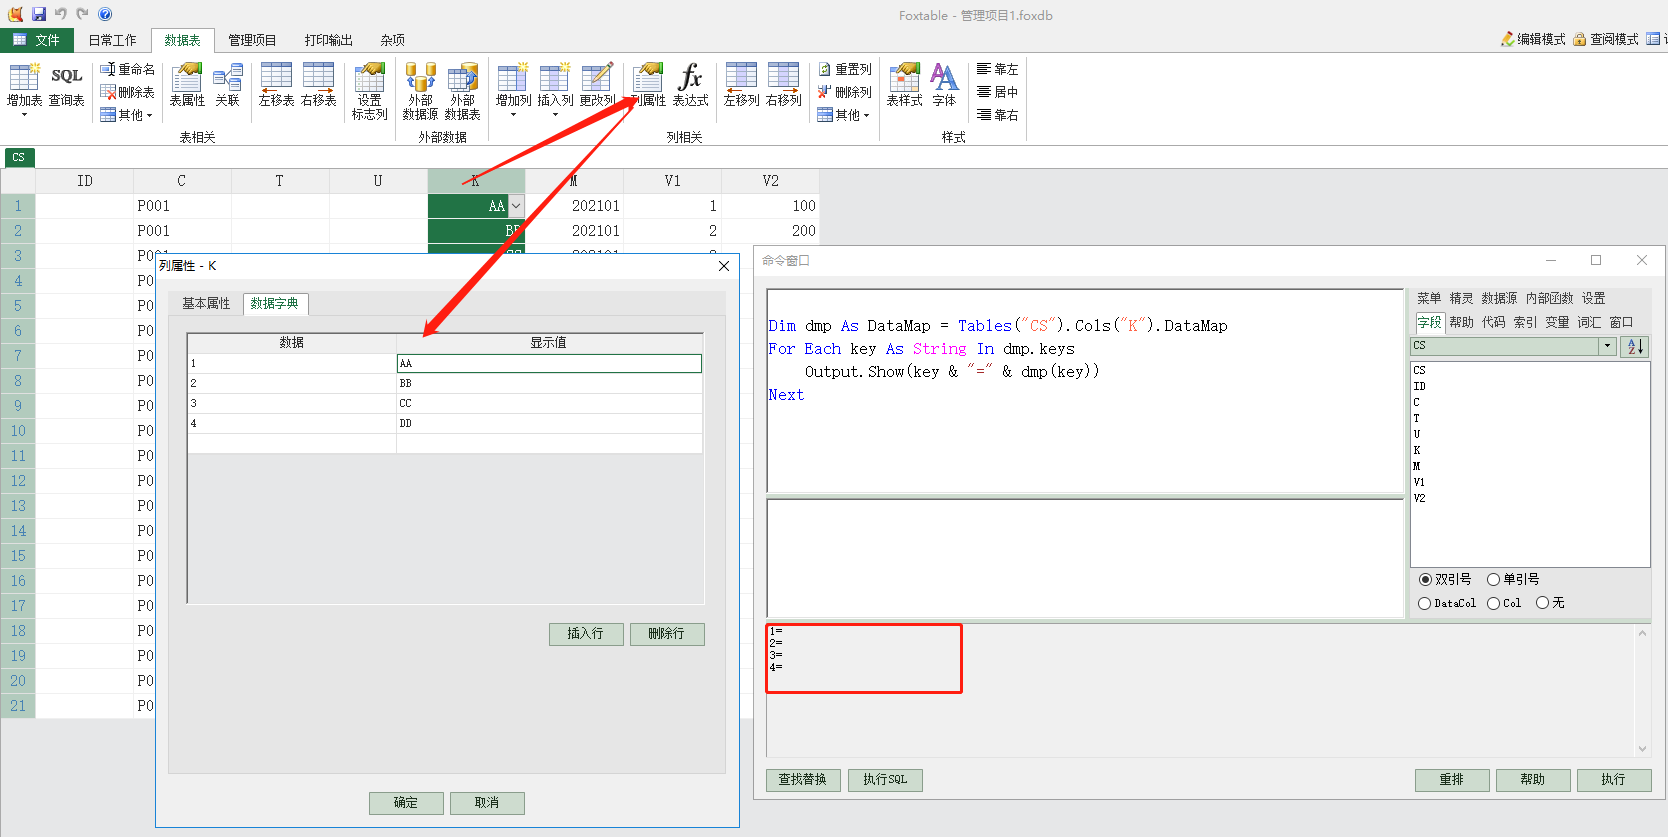Click the 查找替换 find-replace button

[x=804, y=780]
